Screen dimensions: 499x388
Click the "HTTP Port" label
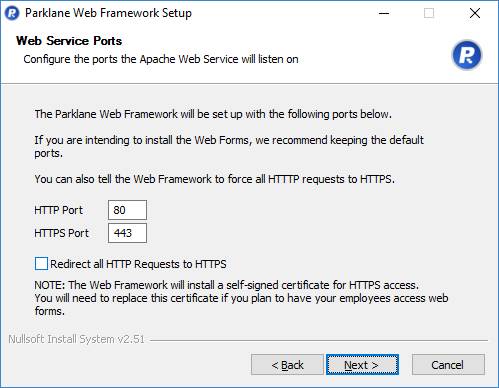(59, 210)
